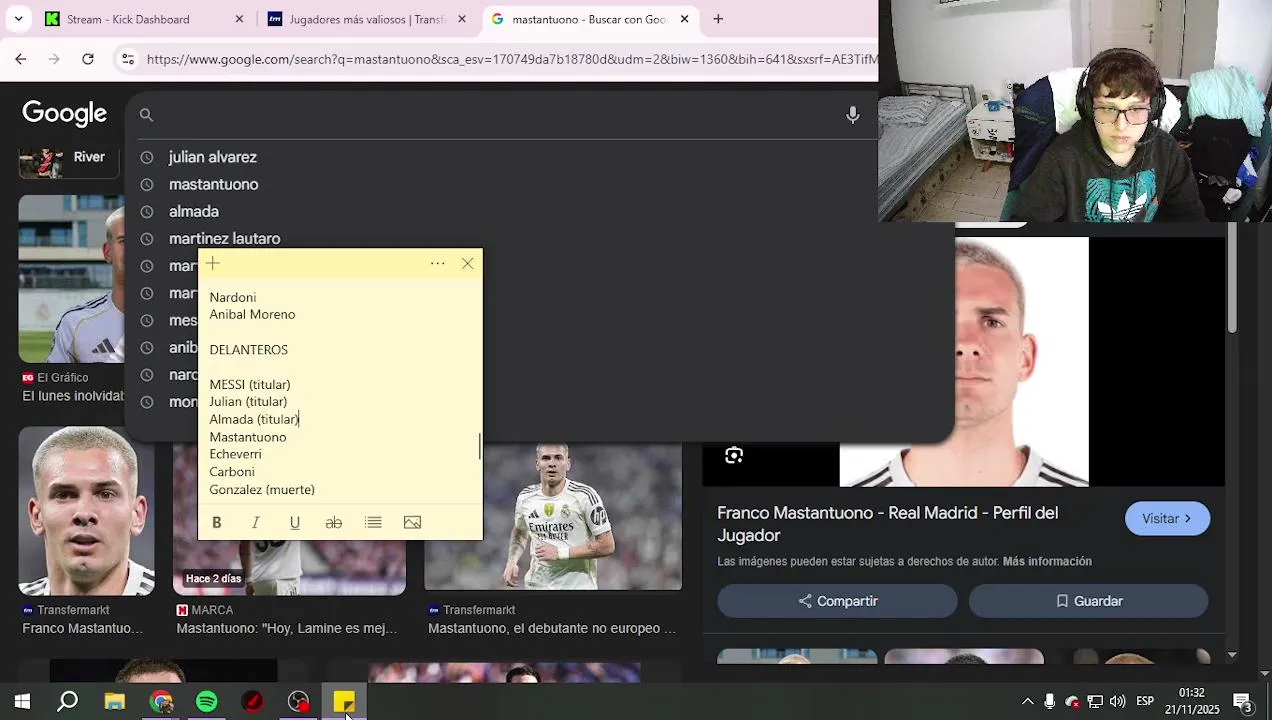Add a new sticky note with plus icon
Image resolution: width=1272 pixels, height=720 pixels.
pos(213,263)
